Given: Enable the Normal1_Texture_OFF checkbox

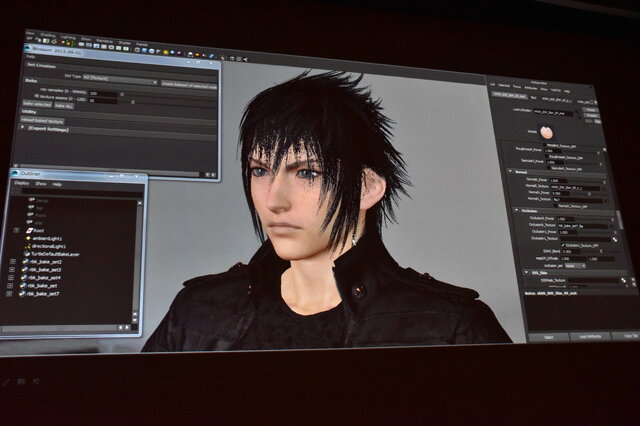Looking at the screenshot, I should 556,206.
